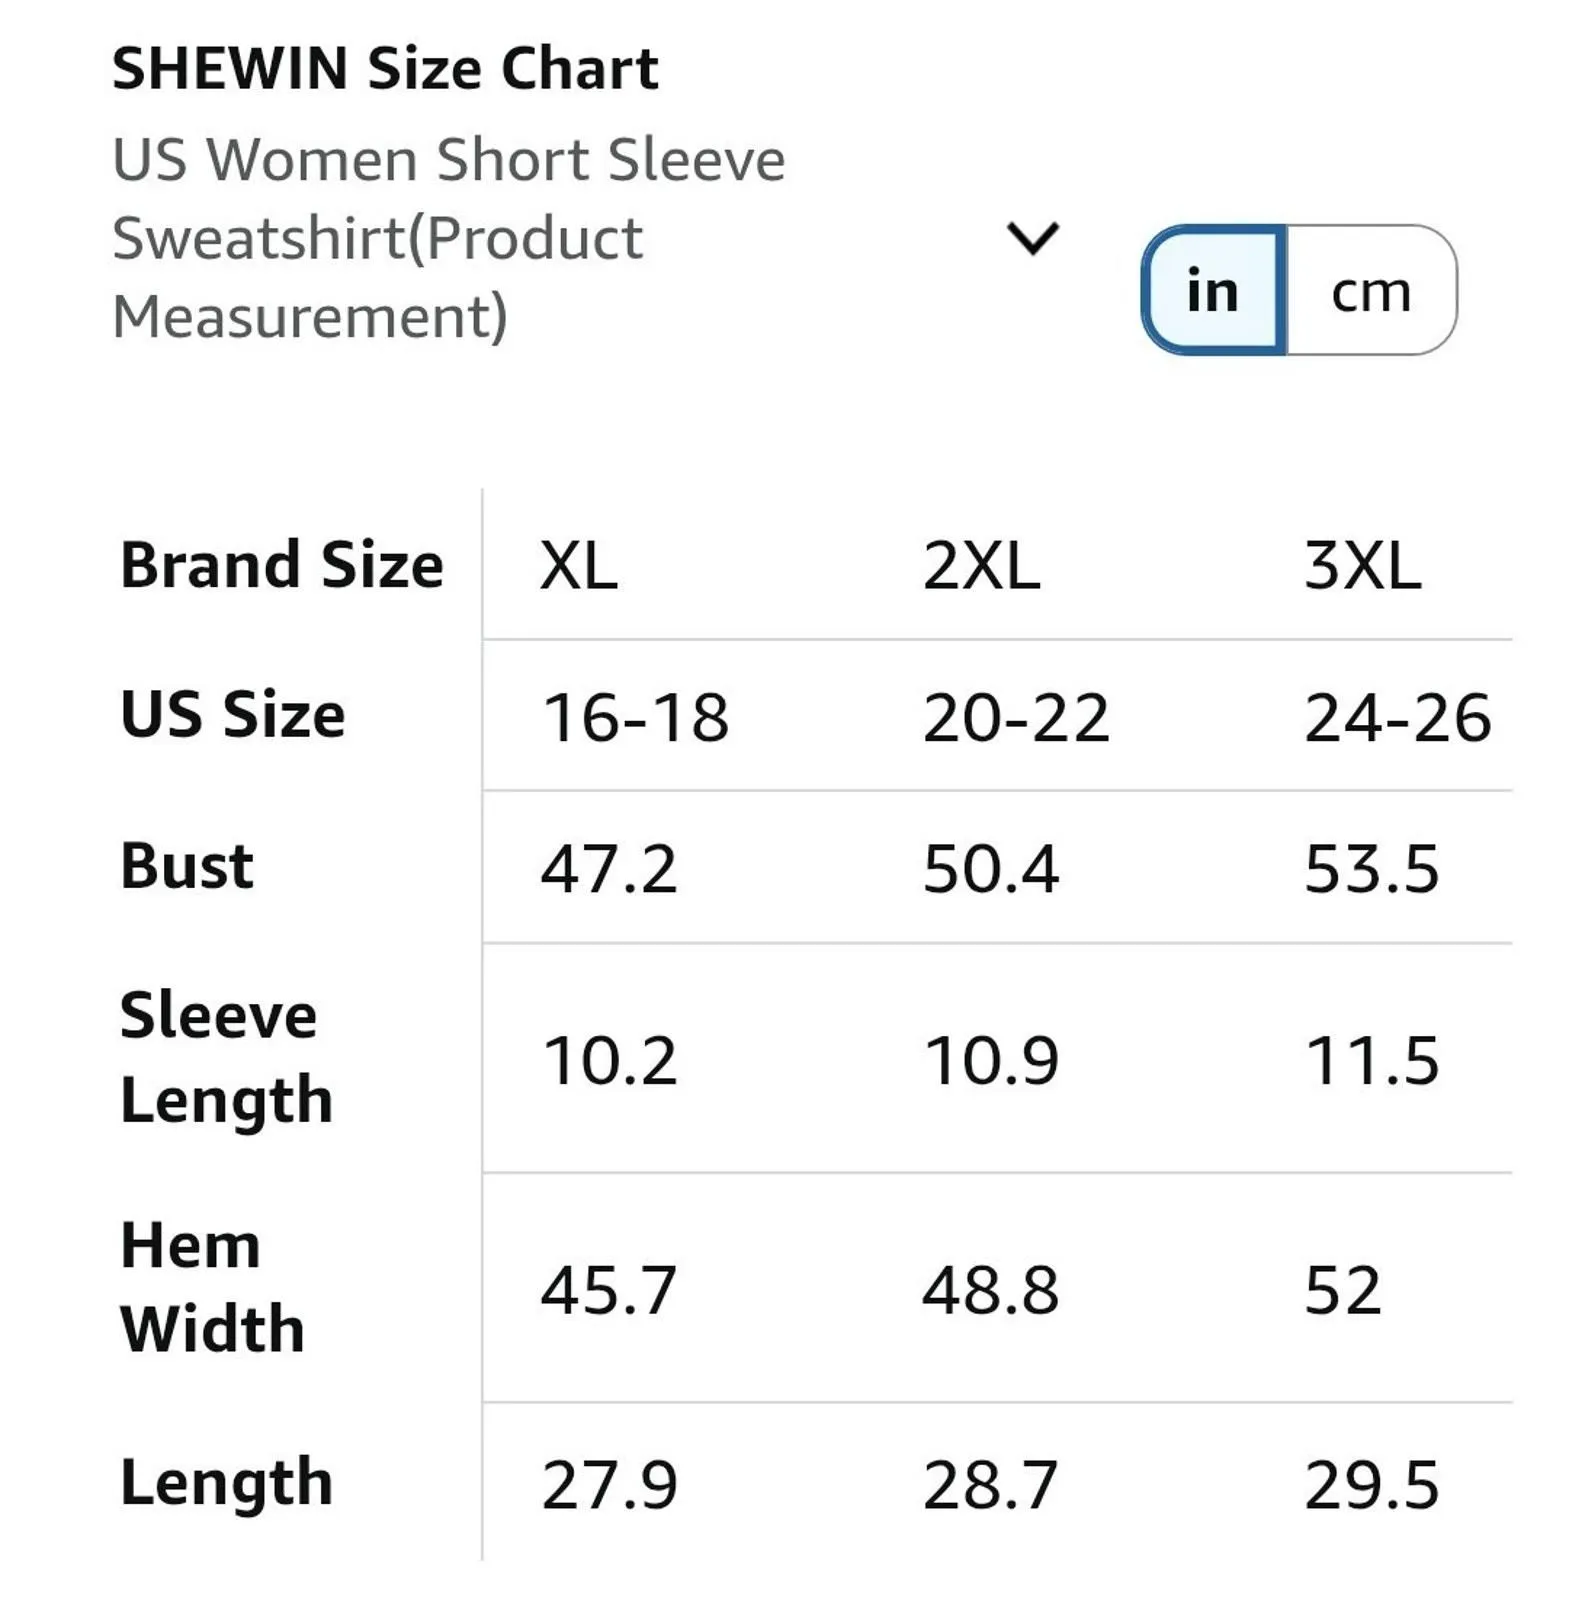1569x1600 pixels.
Task: Click the 11.5 sleeve length value
Action: pos(1372,1060)
